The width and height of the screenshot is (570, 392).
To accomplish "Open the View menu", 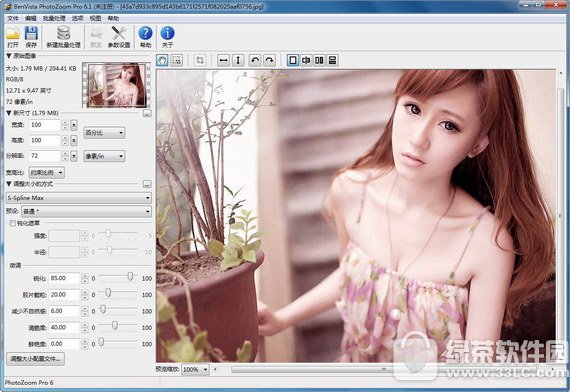I will pyautogui.click(x=96, y=18).
